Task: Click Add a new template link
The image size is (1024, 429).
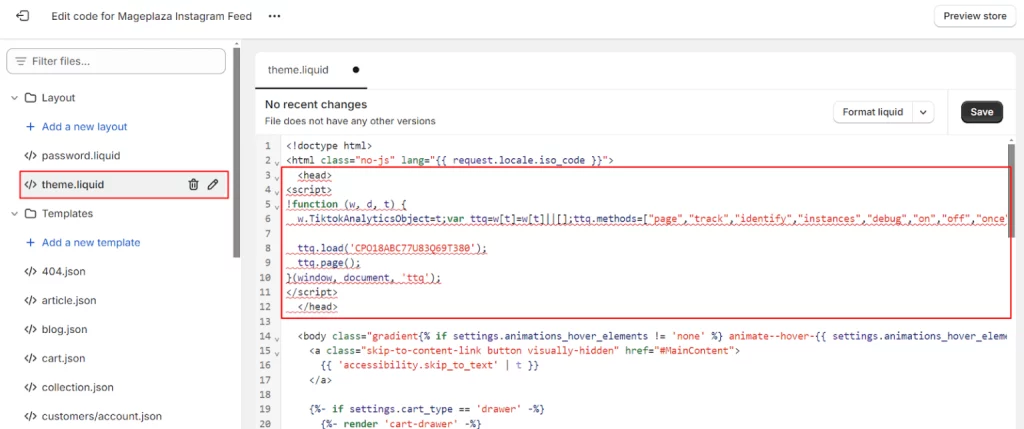Action: pos(91,242)
